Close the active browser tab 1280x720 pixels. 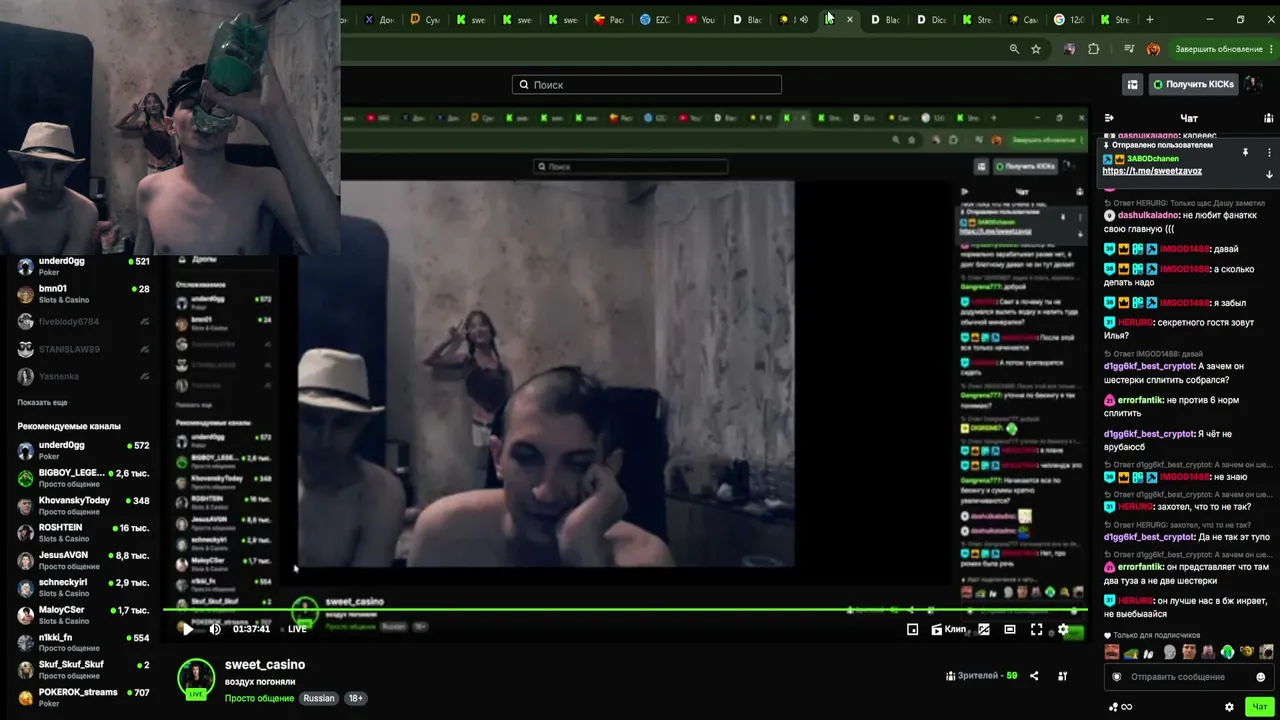coord(850,19)
